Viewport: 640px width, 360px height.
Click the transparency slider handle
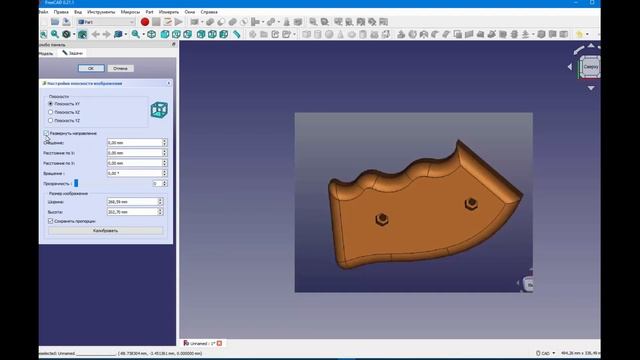pyautogui.click(x=76, y=184)
